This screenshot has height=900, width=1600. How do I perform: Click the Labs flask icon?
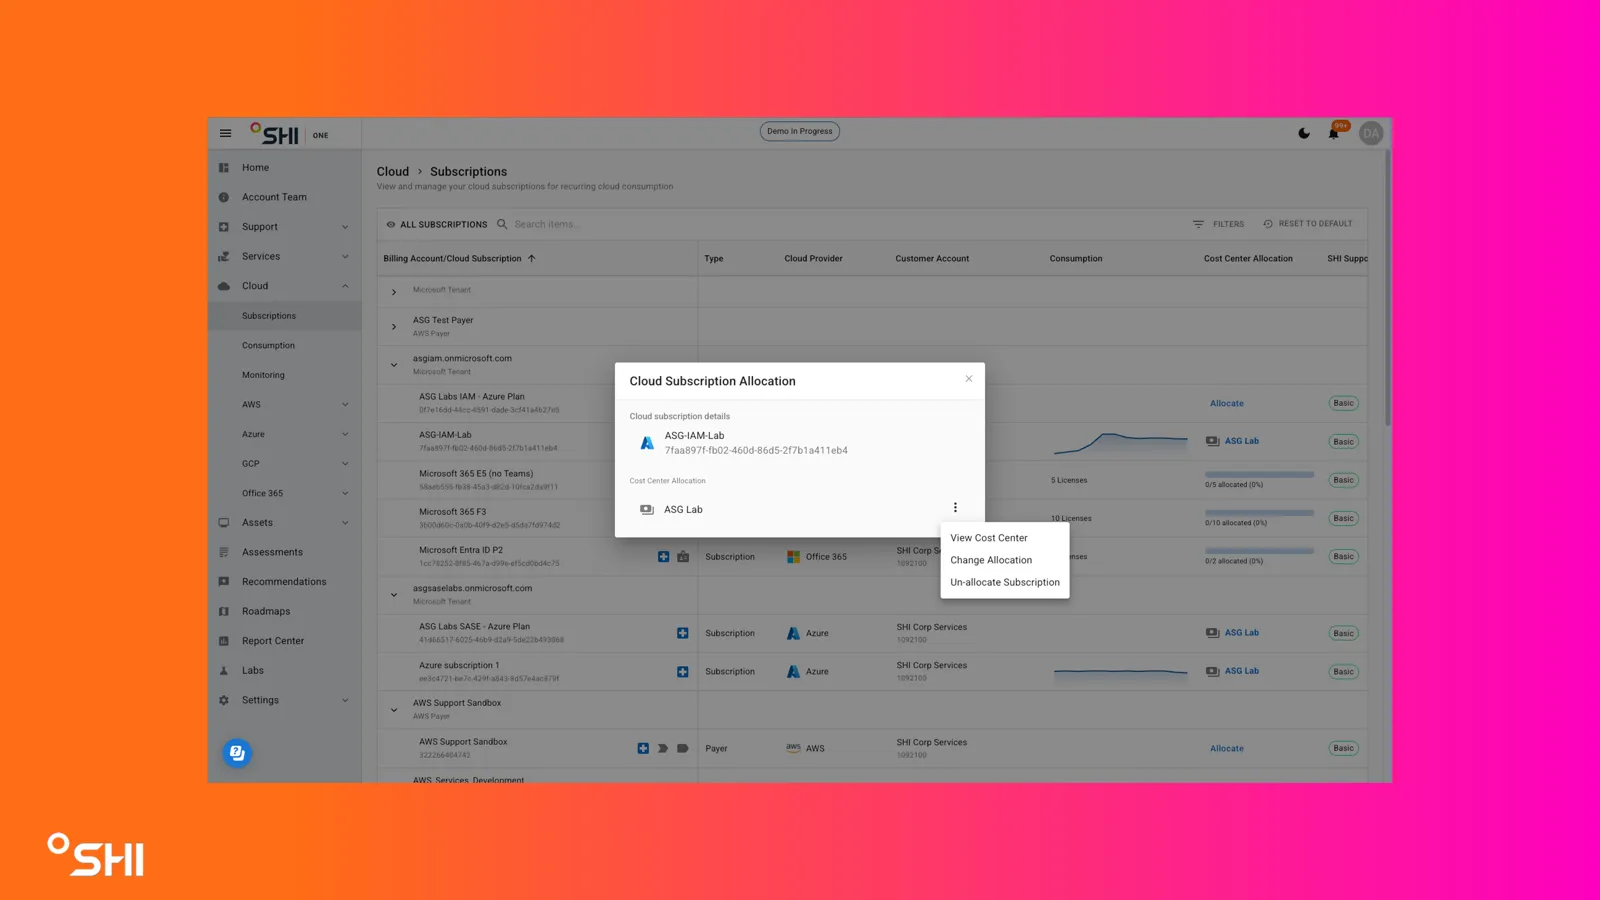pyautogui.click(x=224, y=671)
